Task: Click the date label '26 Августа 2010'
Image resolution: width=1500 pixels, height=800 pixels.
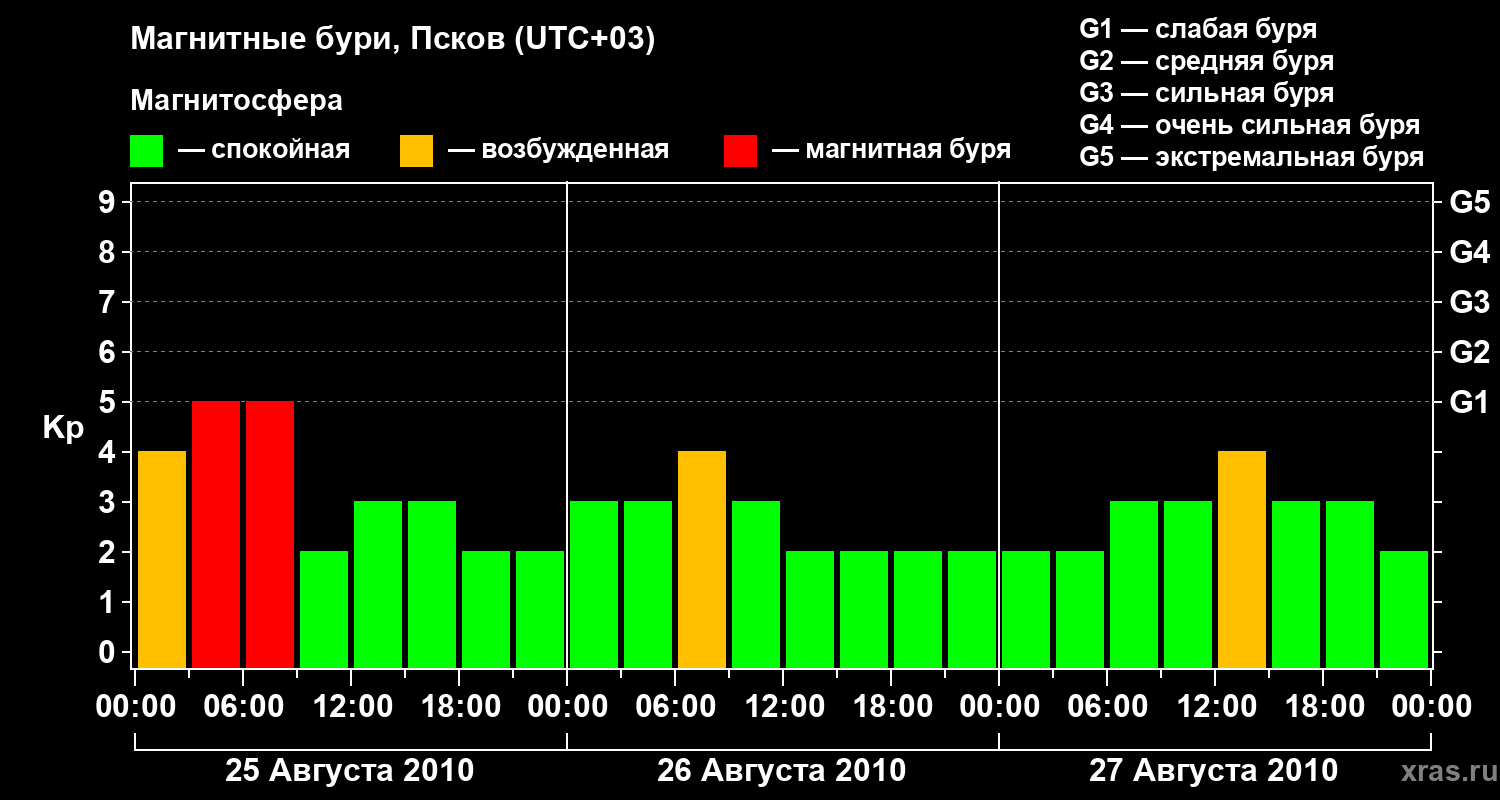Action: [x=782, y=771]
